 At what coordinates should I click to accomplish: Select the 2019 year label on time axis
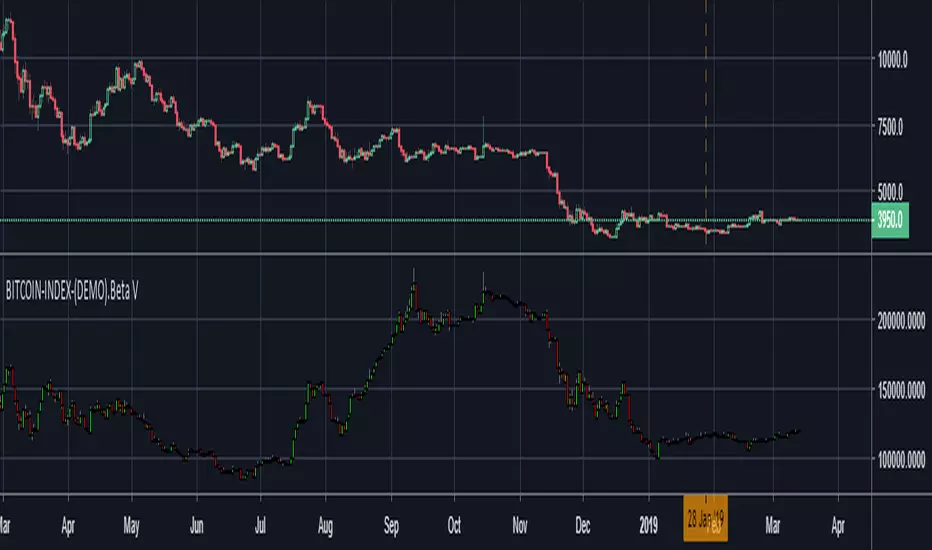click(x=648, y=526)
